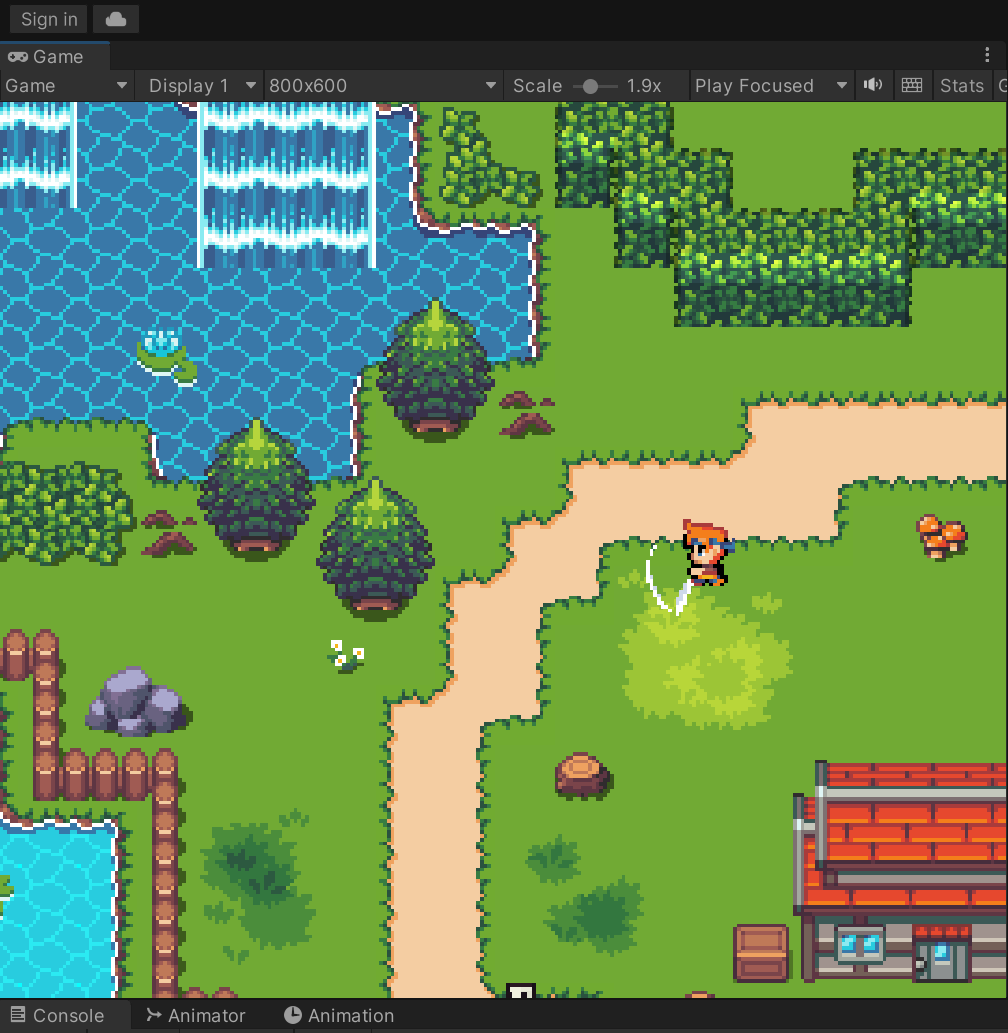Open the Game view mode dropdown
Image resolution: width=1008 pixels, height=1033 pixels.
[x=66, y=86]
